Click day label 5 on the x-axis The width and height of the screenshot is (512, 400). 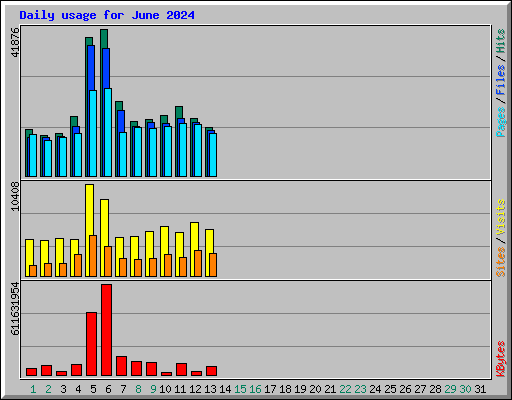point(93,389)
